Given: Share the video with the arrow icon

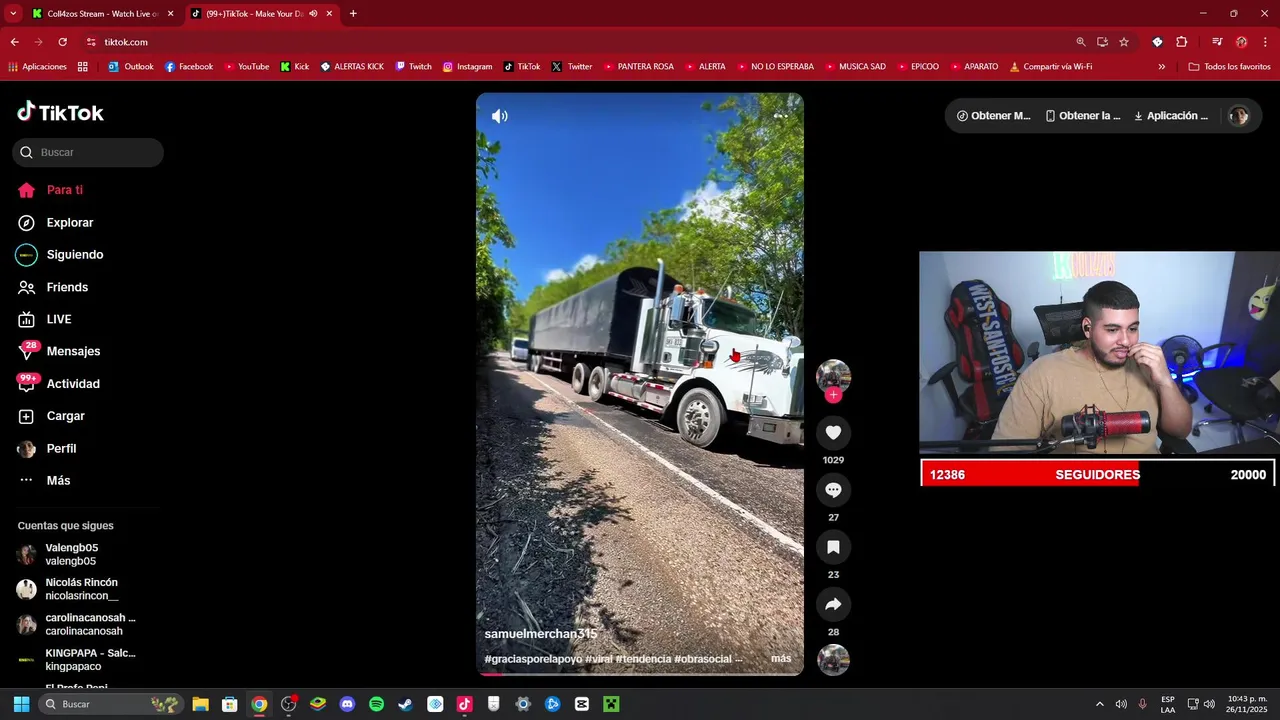Looking at the screenshot, I should click(x=833, y=604).
